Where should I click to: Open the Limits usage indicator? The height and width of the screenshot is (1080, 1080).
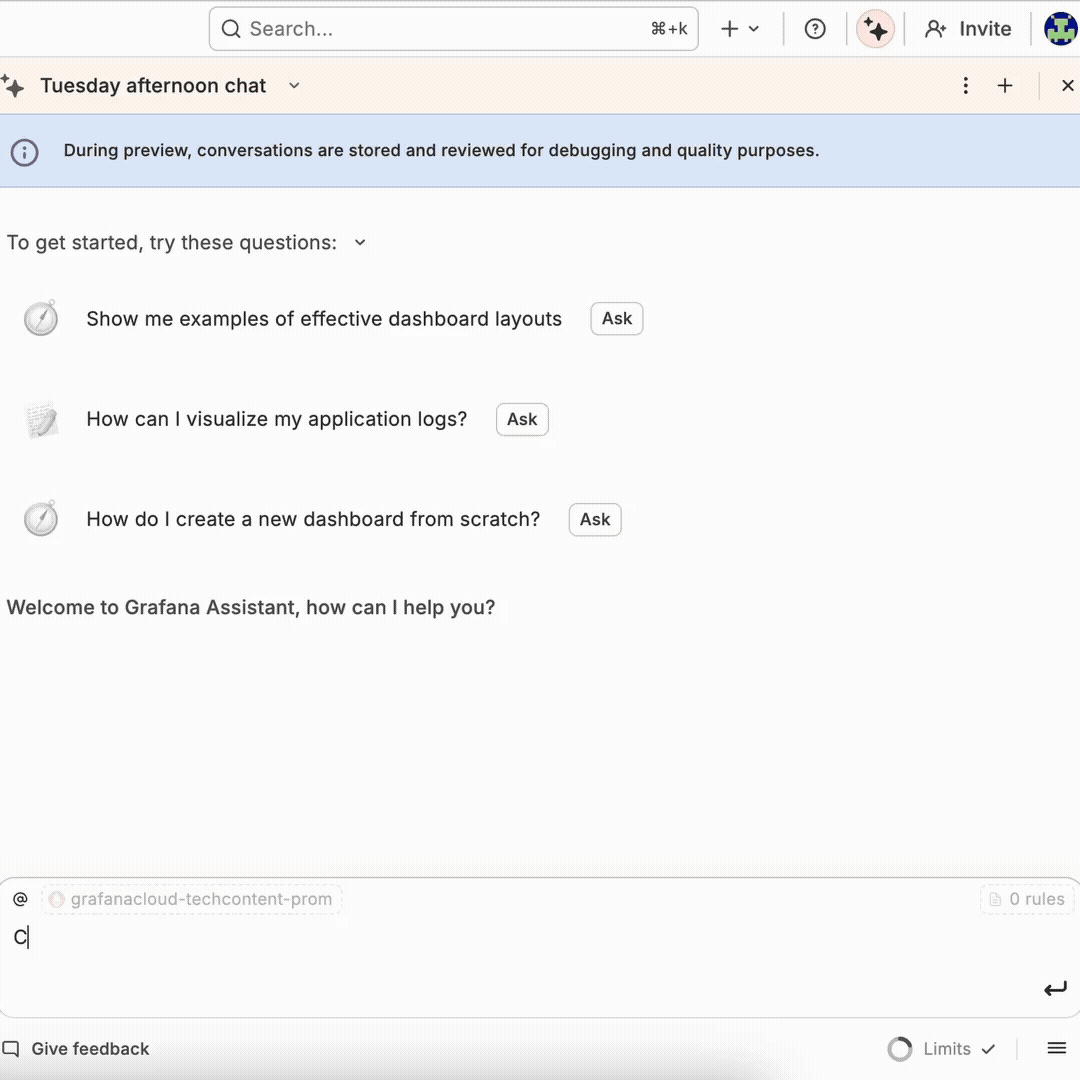pos(942,1048)
